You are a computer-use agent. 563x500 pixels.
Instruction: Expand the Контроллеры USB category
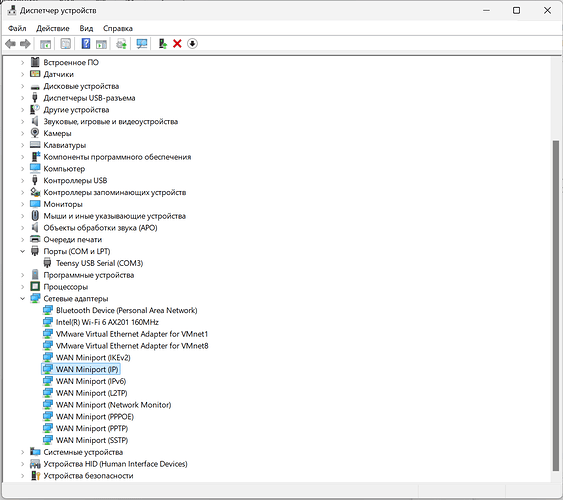pos(23,181)
